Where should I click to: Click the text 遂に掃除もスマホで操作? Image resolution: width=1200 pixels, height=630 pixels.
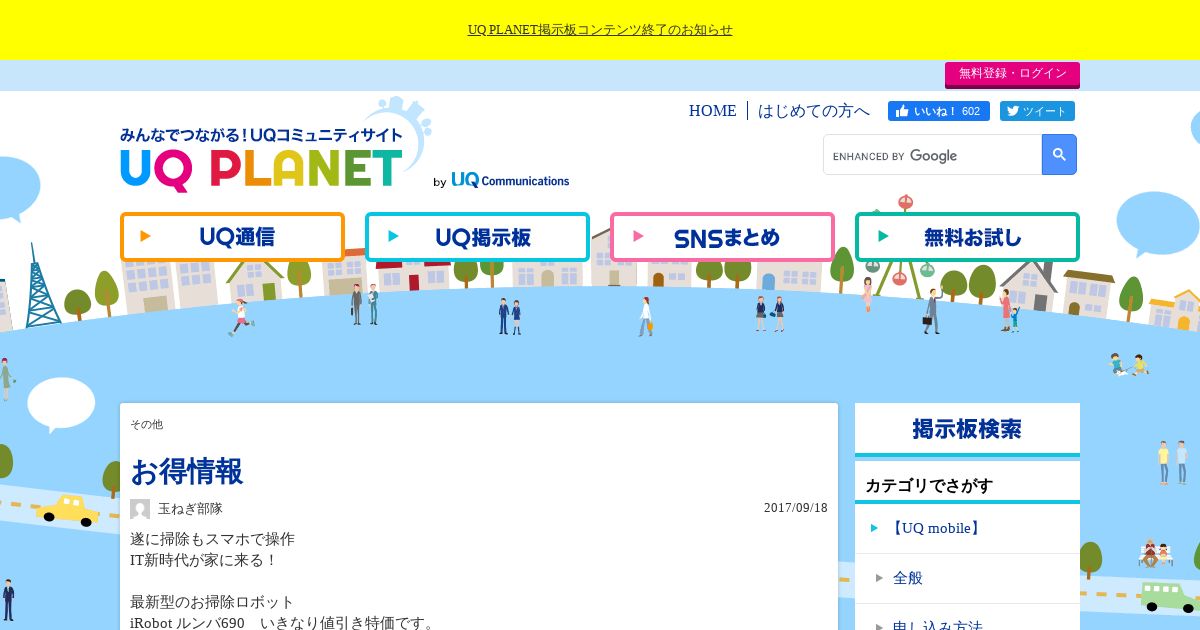pos(212,539)
